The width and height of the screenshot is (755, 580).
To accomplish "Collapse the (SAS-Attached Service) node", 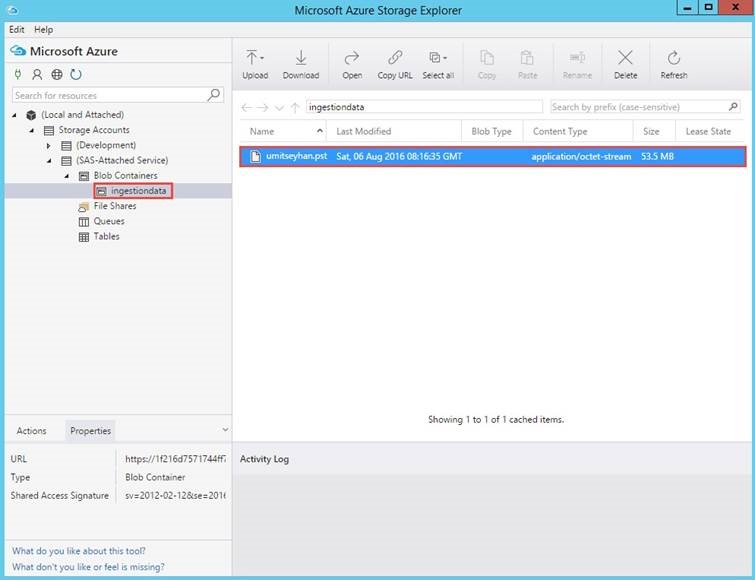I will coord(49,161).
